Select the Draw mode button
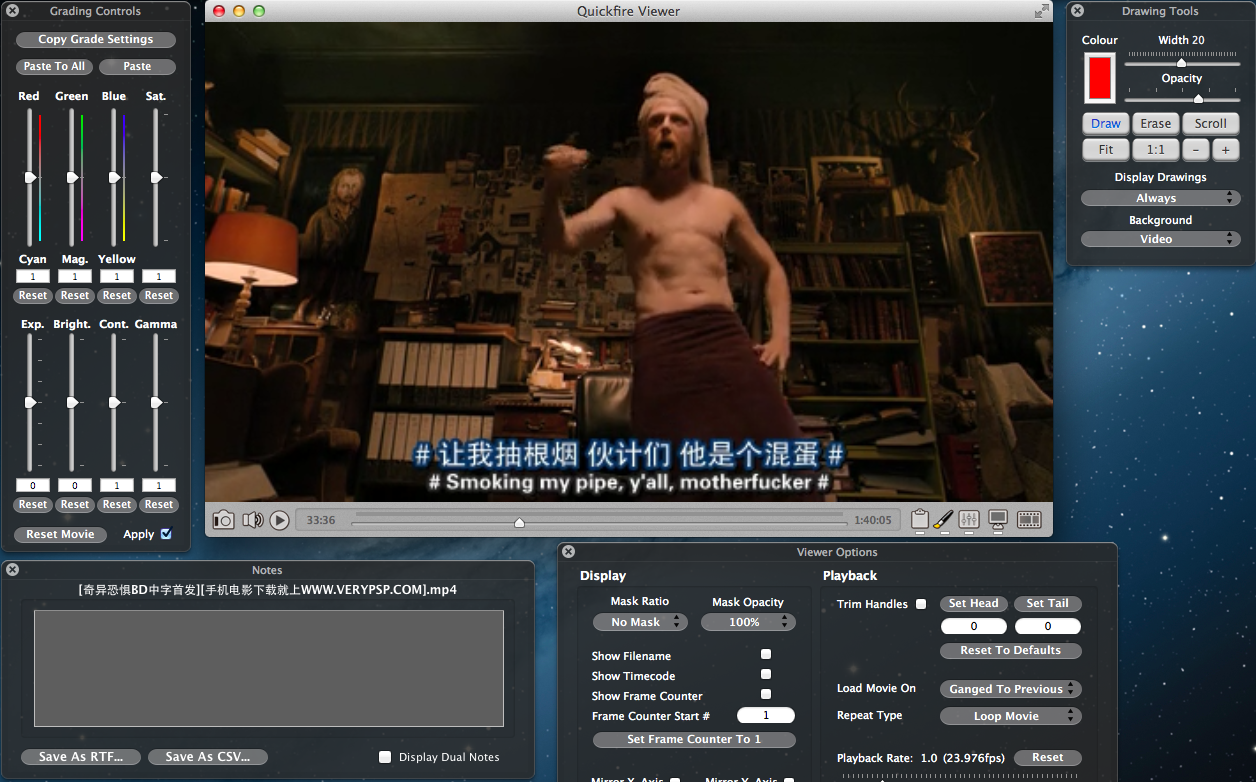Screen dimensions: 1256x782 coord(1105,124)
